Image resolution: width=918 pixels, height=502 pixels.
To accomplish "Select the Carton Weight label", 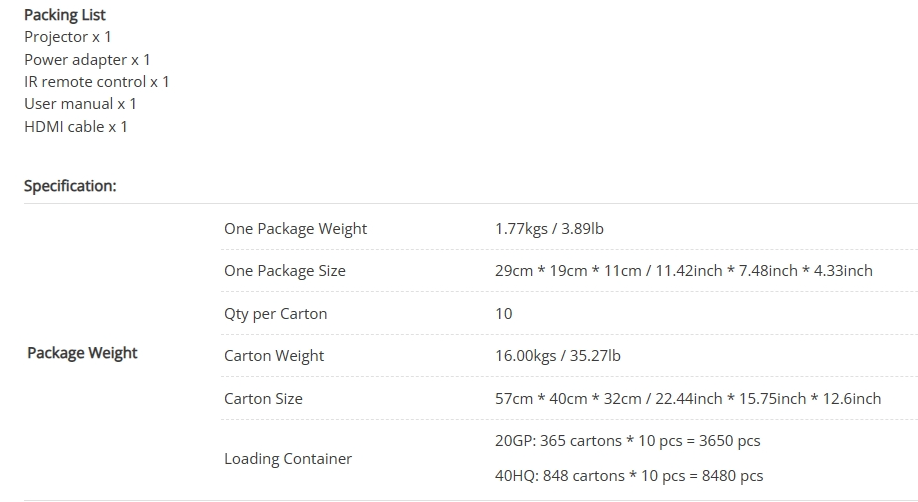I will 274,356.
